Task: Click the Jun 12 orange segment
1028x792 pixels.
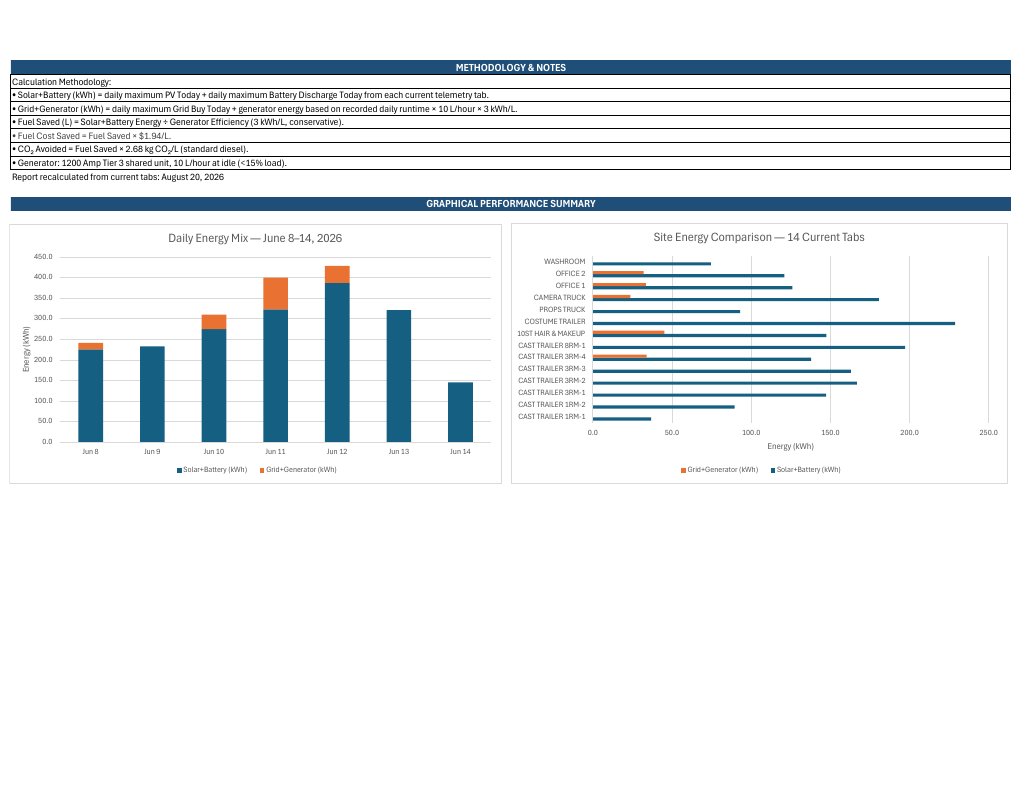Action: [337, 275]
